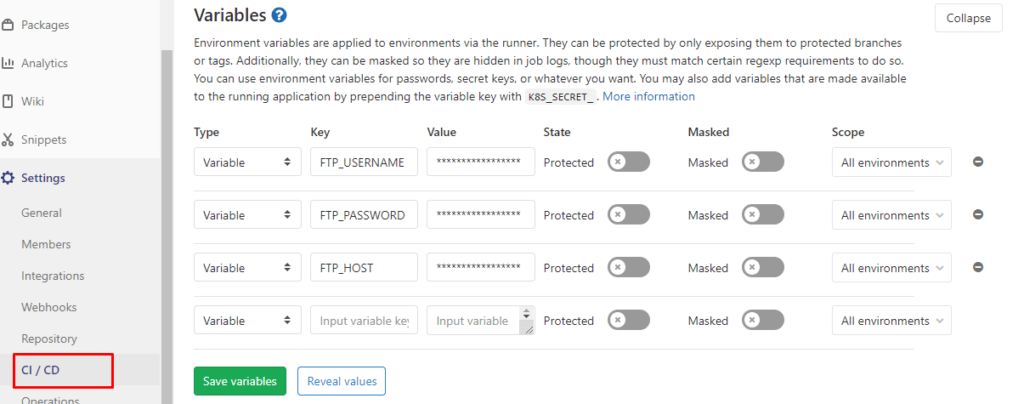Click the Input variable key field
The width and height of the screenshot is (1024, 404).
pos(364,320)
